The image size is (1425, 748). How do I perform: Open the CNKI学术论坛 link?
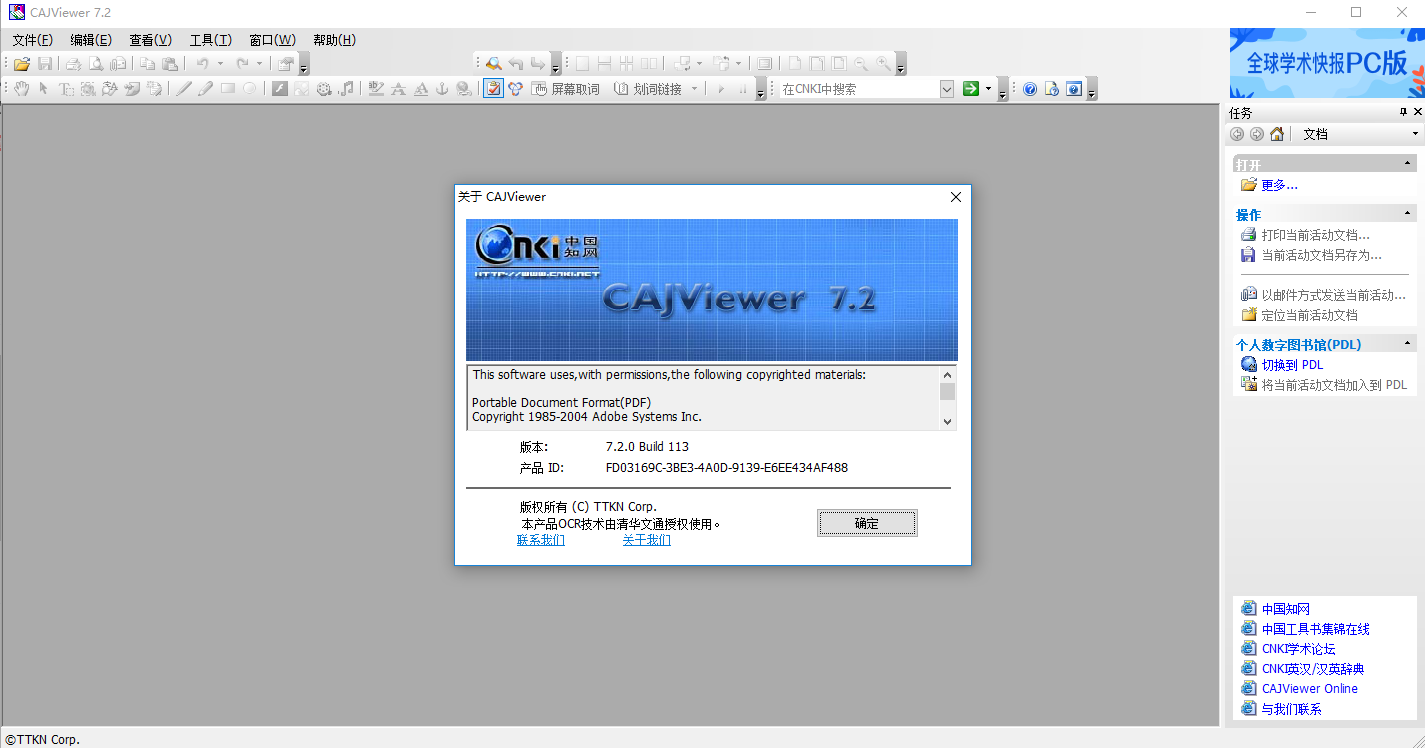(1298, 649)
